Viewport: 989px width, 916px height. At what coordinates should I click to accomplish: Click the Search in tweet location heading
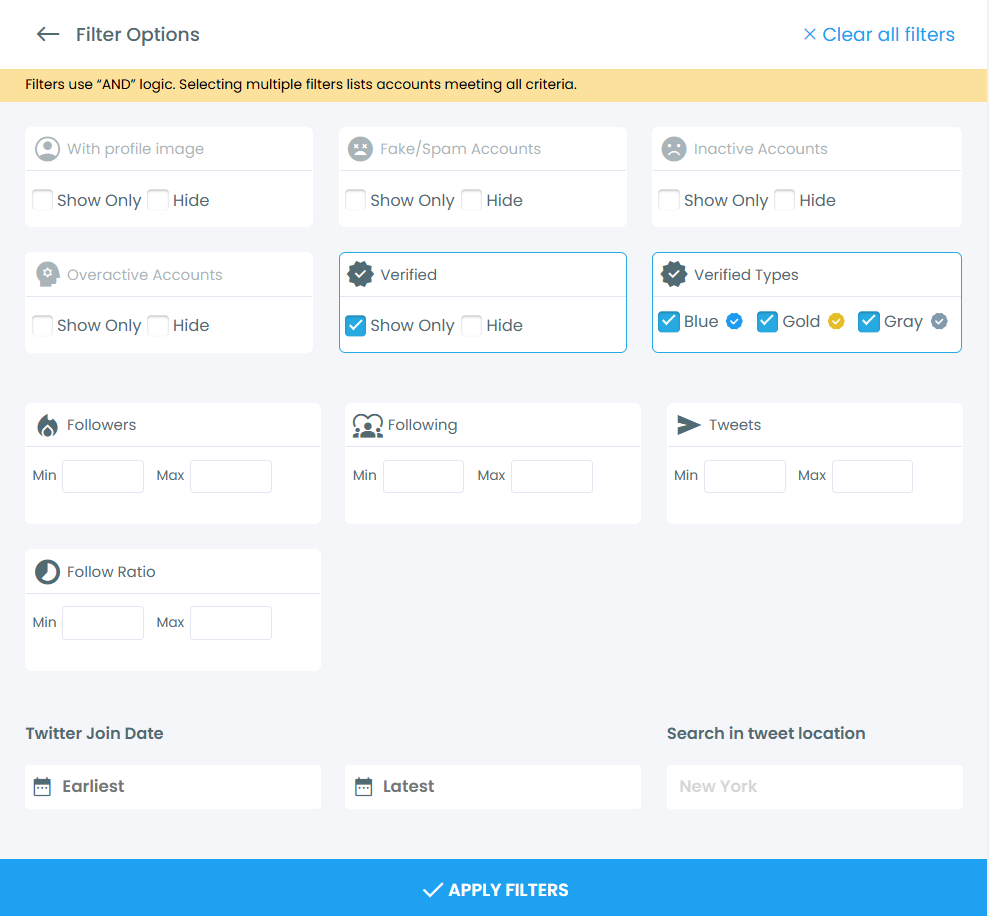[x=766, y=733]
